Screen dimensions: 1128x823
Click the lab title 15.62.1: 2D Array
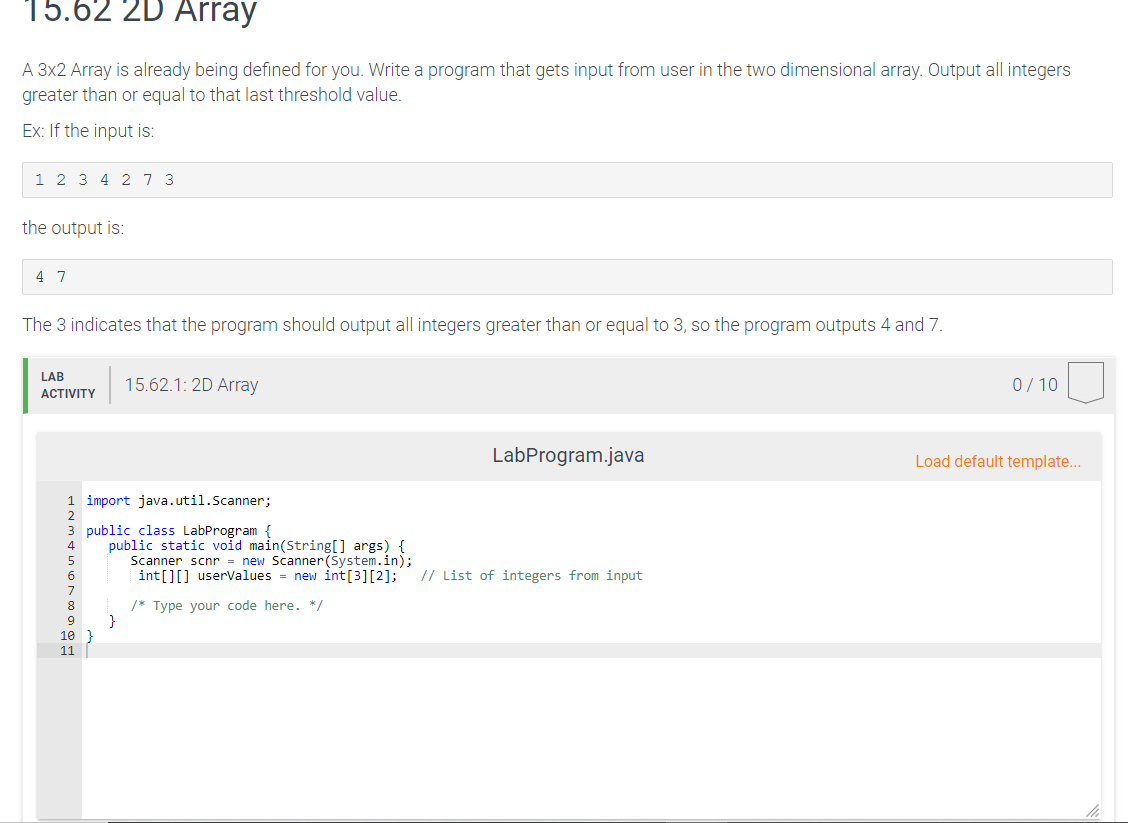pyautogui.click(x=191, y=384)
